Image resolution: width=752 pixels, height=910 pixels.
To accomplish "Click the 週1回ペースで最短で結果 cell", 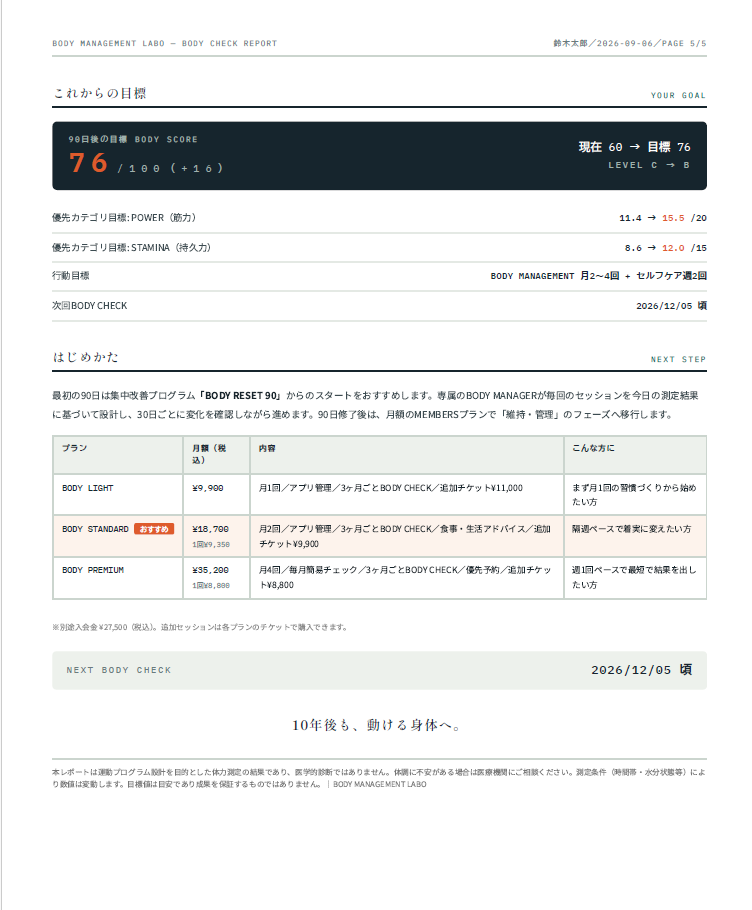I will tap(634, 577).
